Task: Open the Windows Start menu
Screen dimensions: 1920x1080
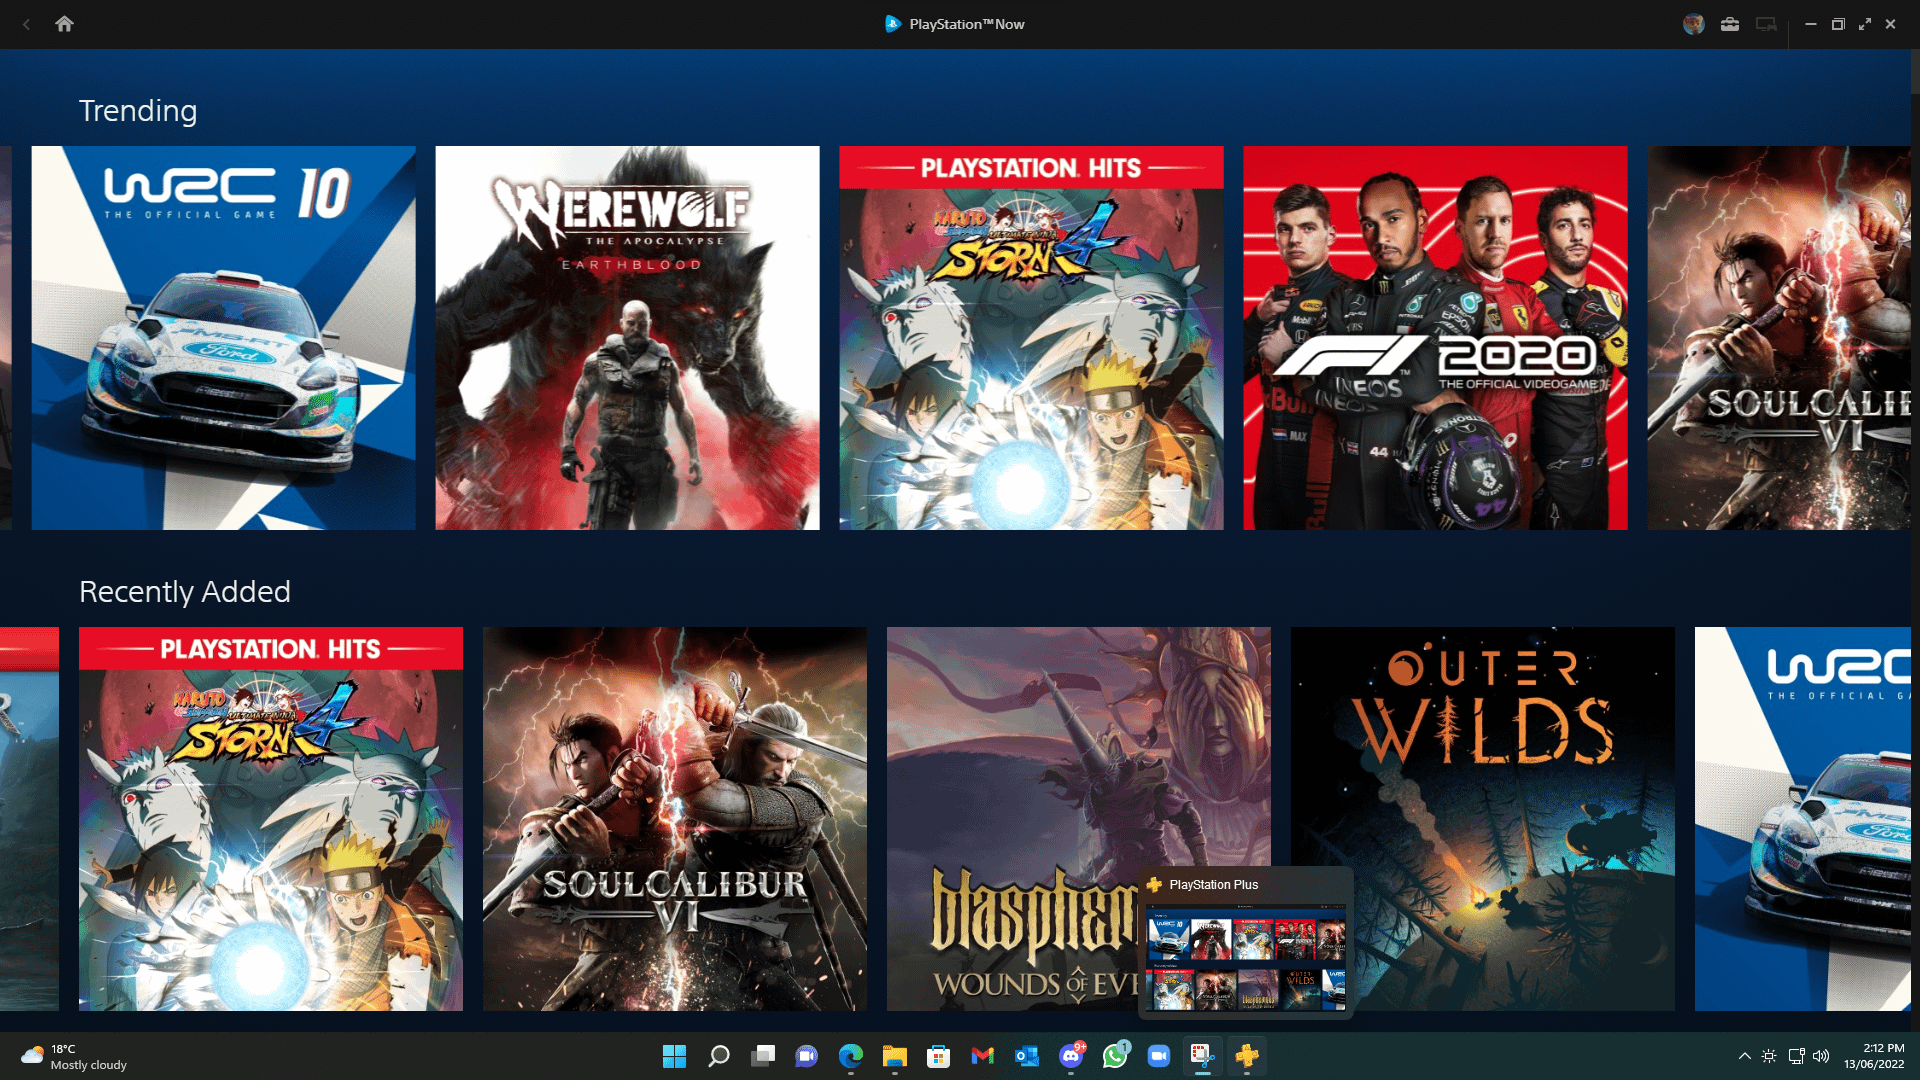Action: (x=674, y=1056)
